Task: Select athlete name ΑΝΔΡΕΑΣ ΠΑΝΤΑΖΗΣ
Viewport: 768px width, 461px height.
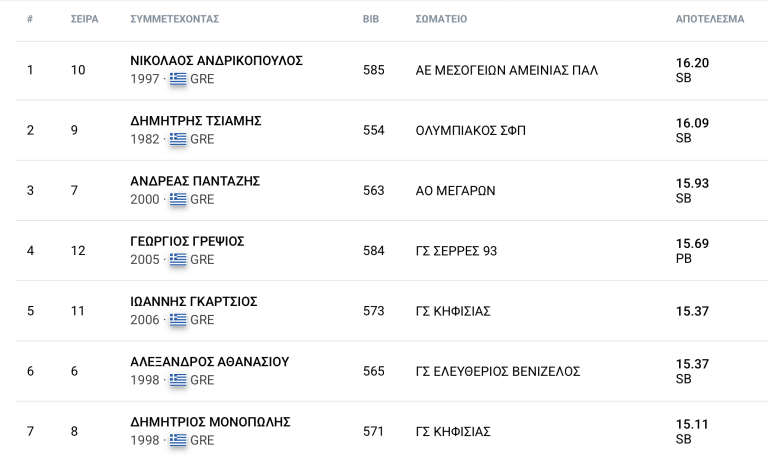Action: (x=195, y=181)
